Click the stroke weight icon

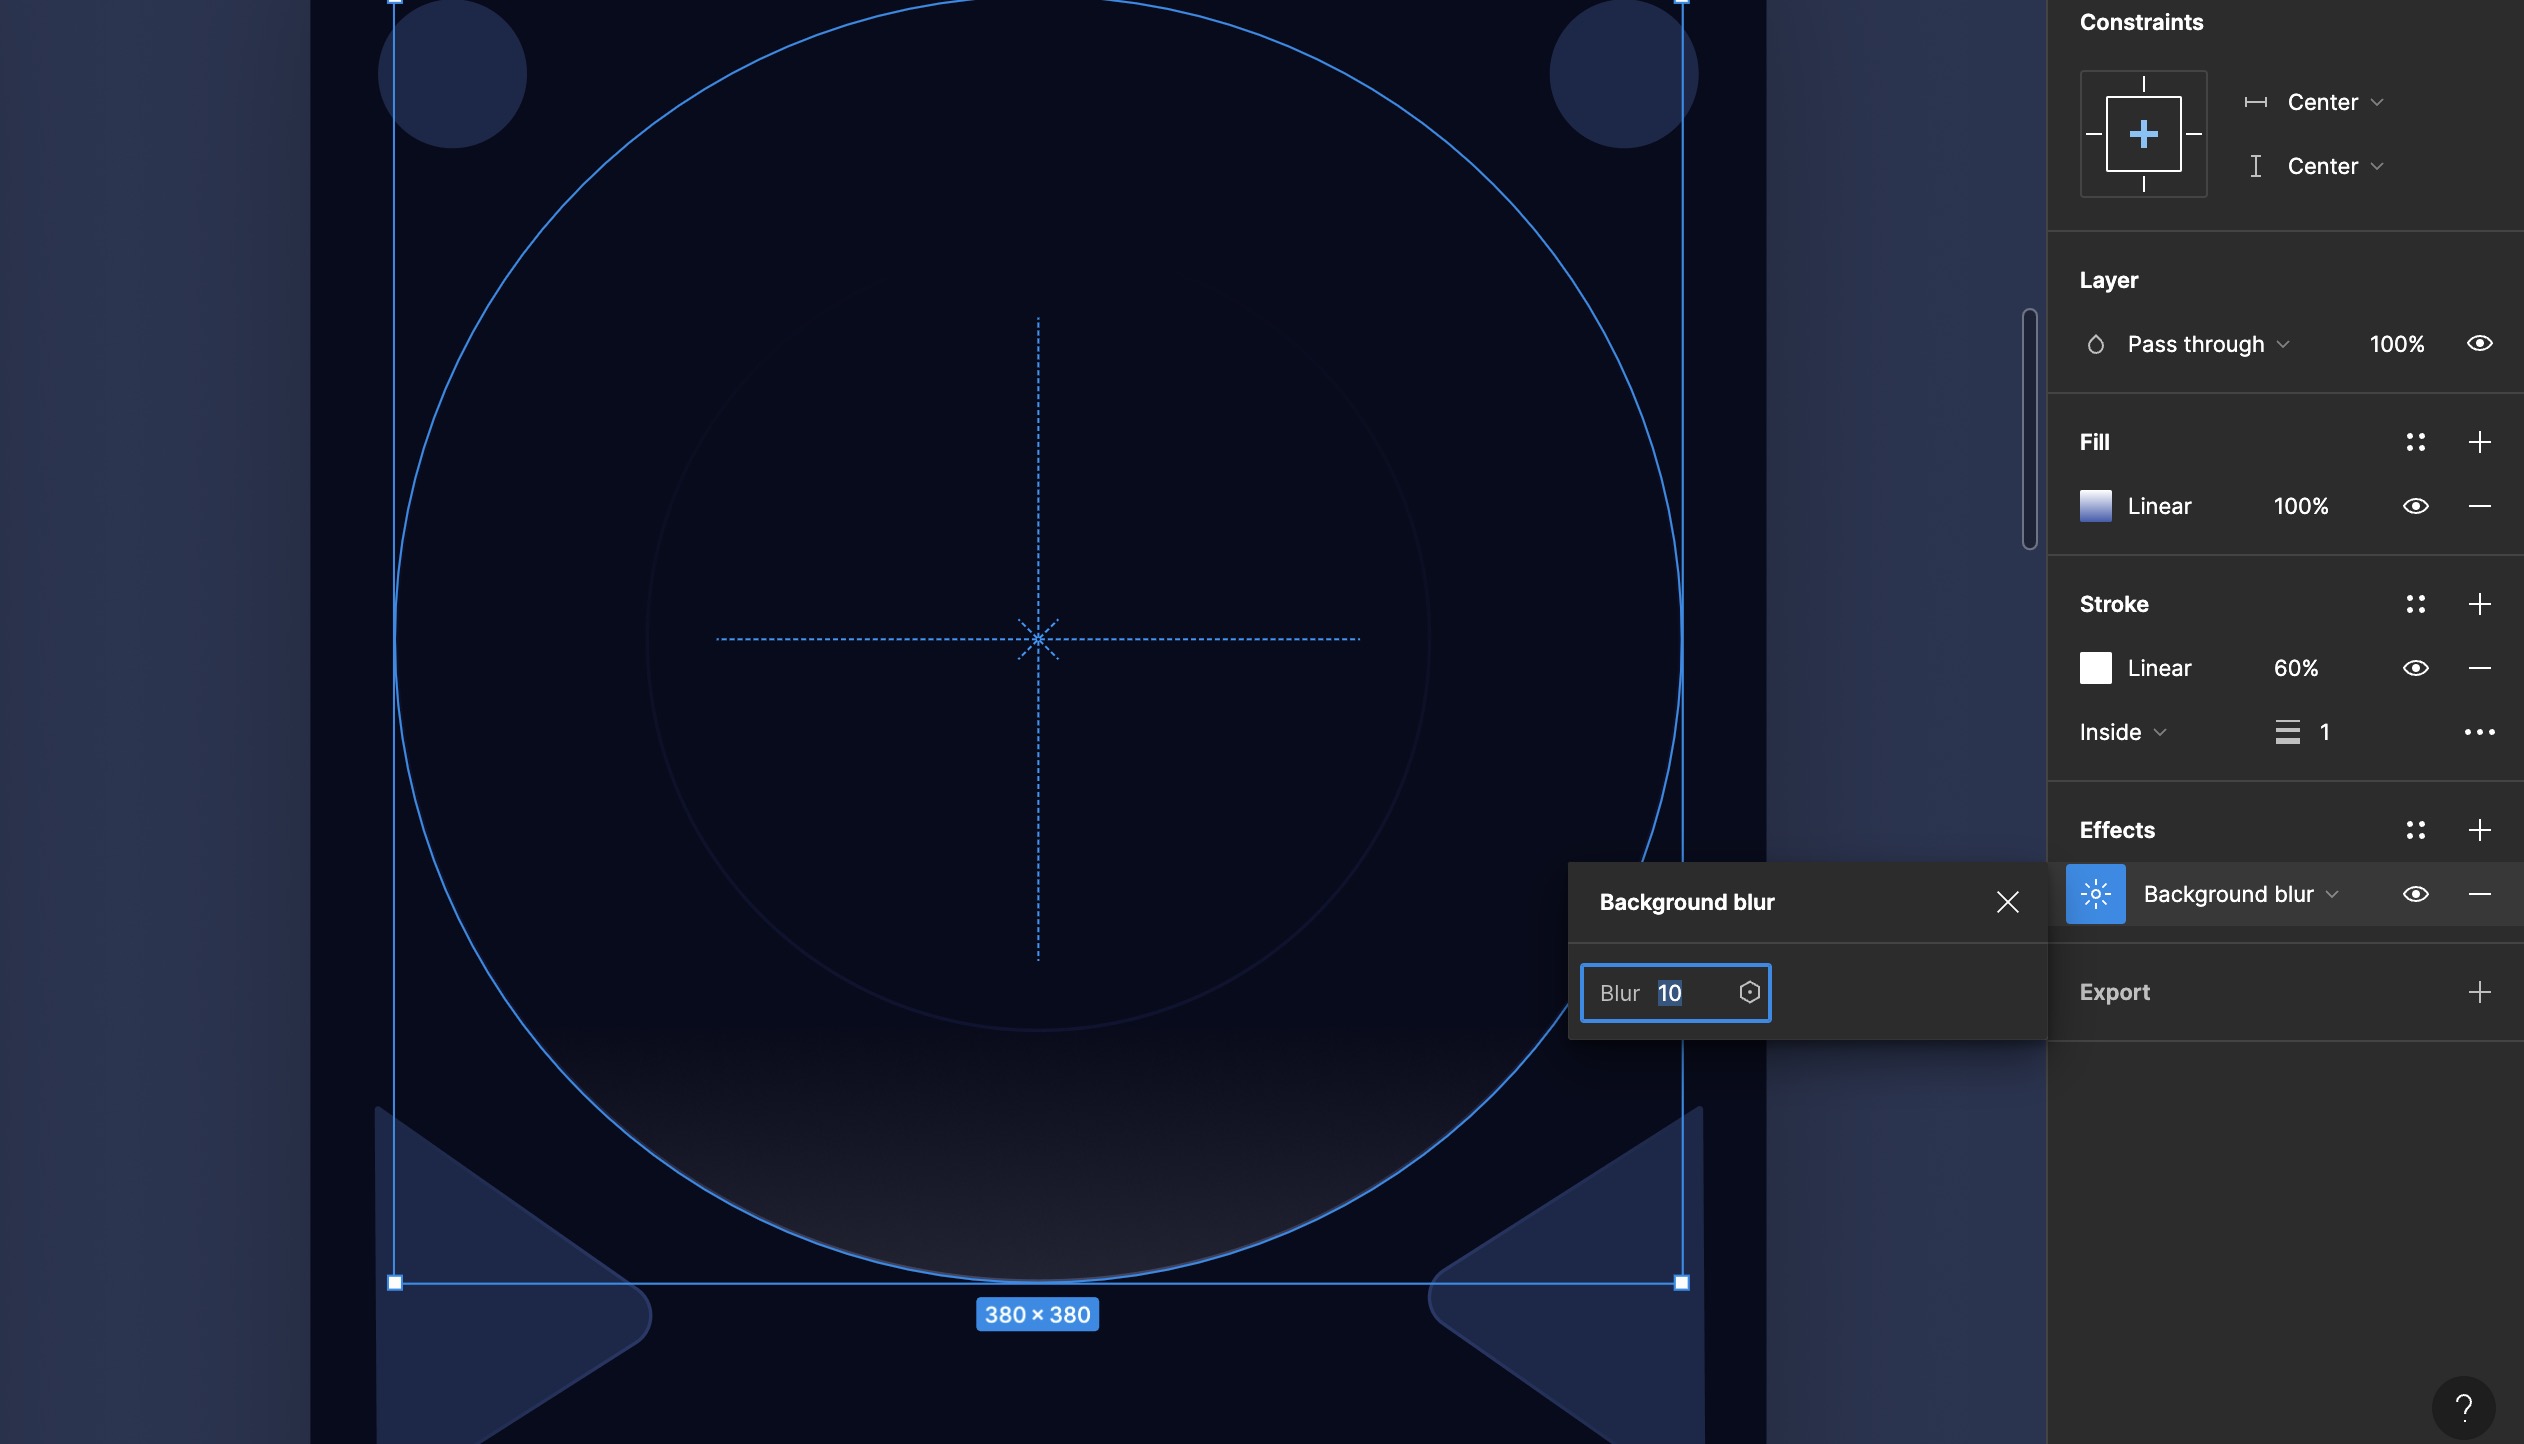coord(2289,732)
